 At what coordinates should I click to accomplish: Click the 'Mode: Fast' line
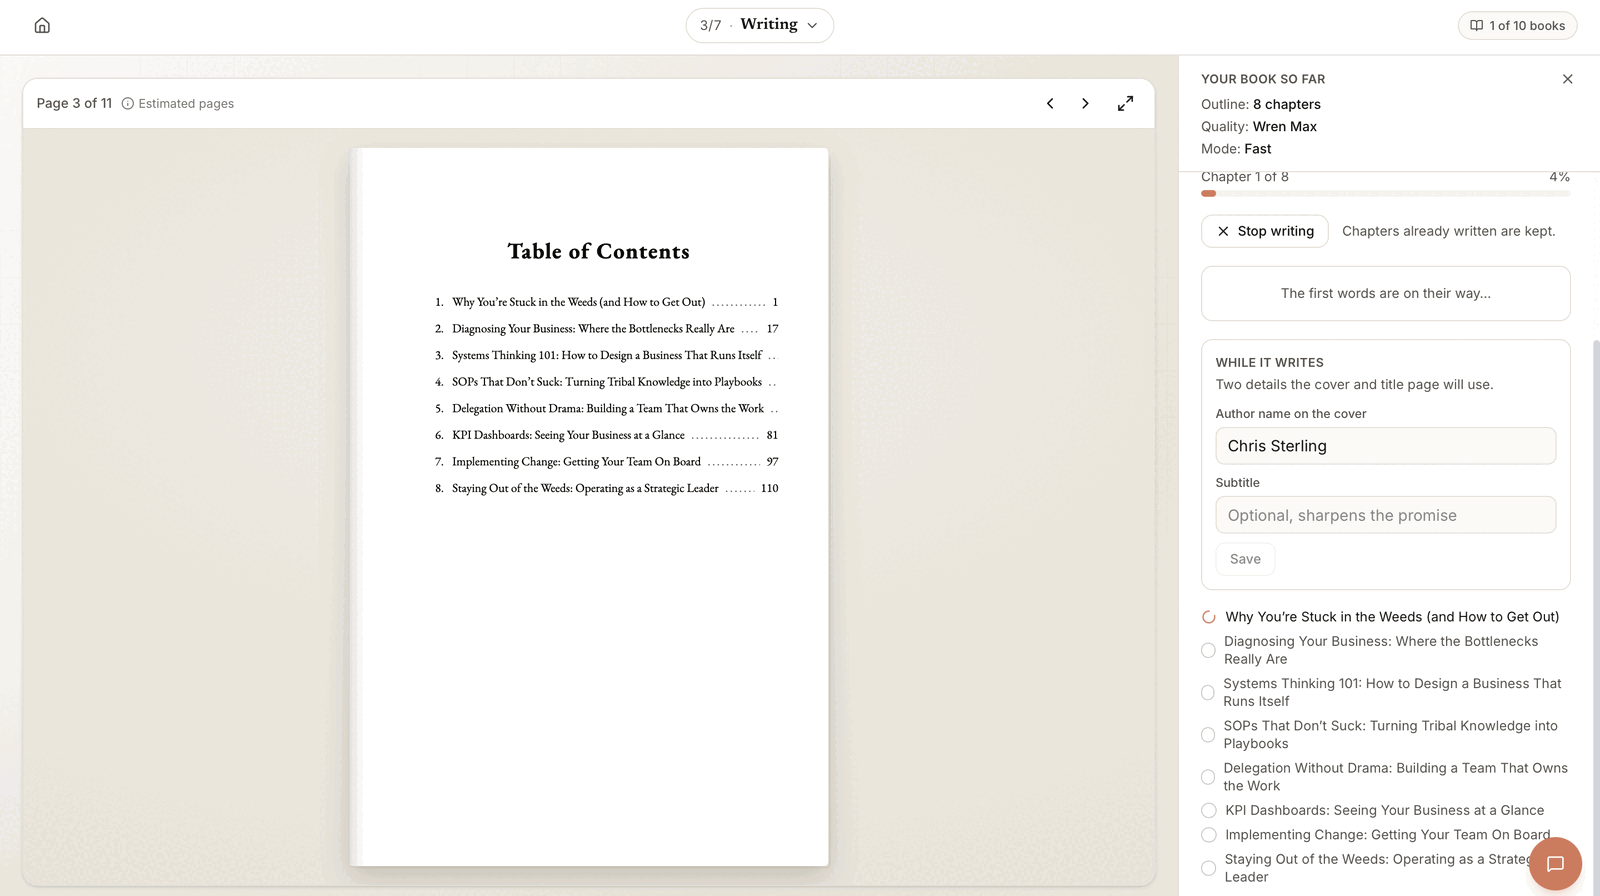pyautogui.click(x=1236, y=149)
